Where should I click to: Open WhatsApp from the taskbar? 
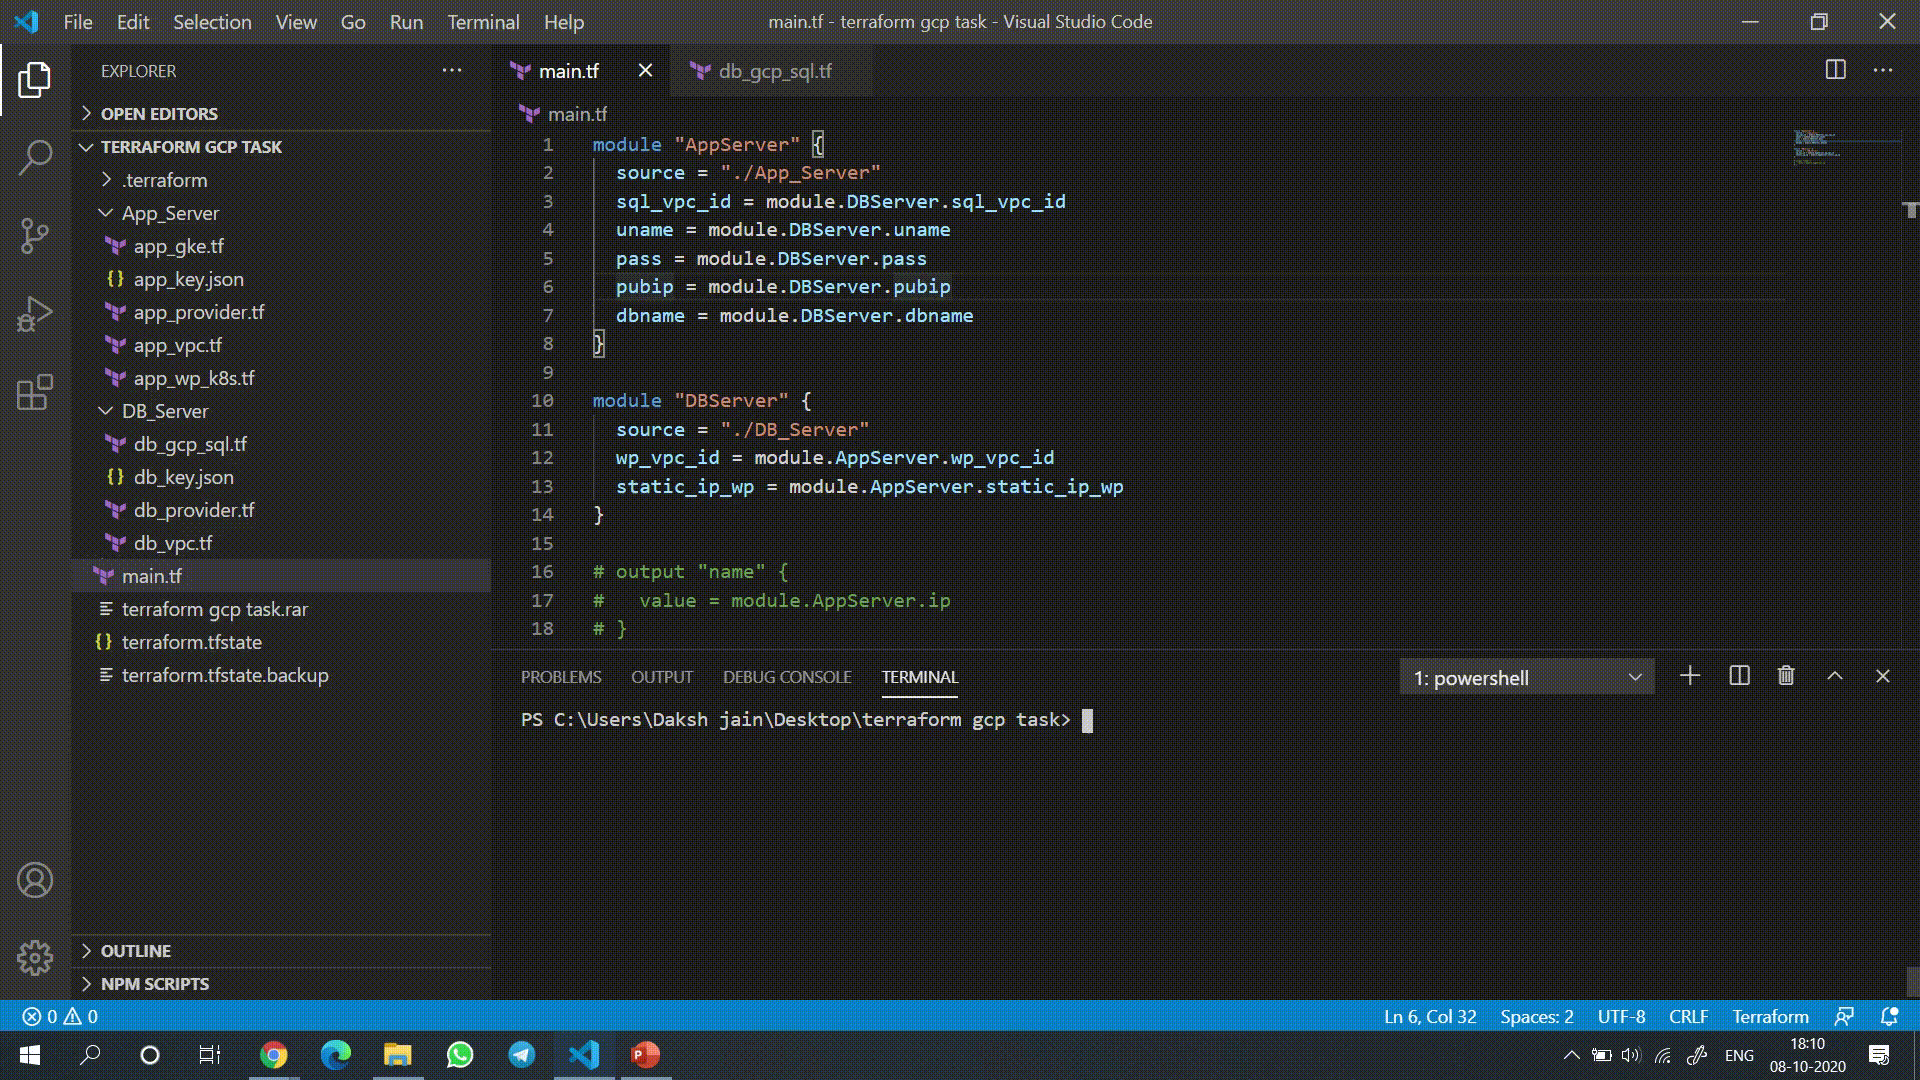pos(460,1055)
